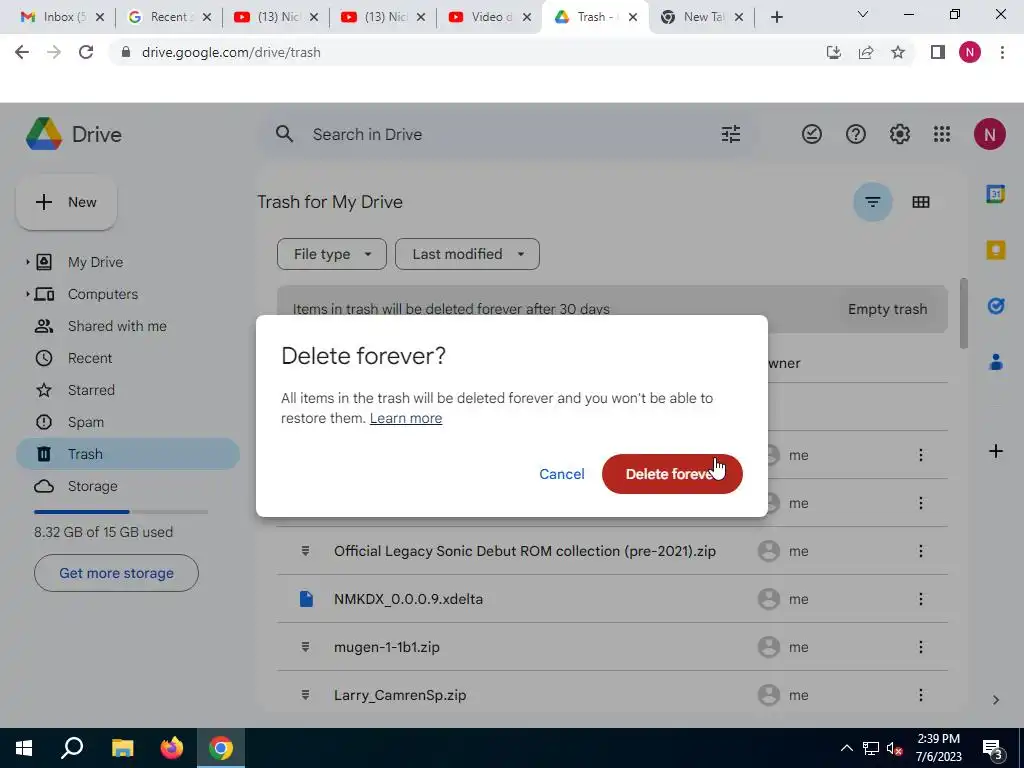1024x768 pixels.
Task: Click the file list scrollbar
Action: click(x=963, y=313)
